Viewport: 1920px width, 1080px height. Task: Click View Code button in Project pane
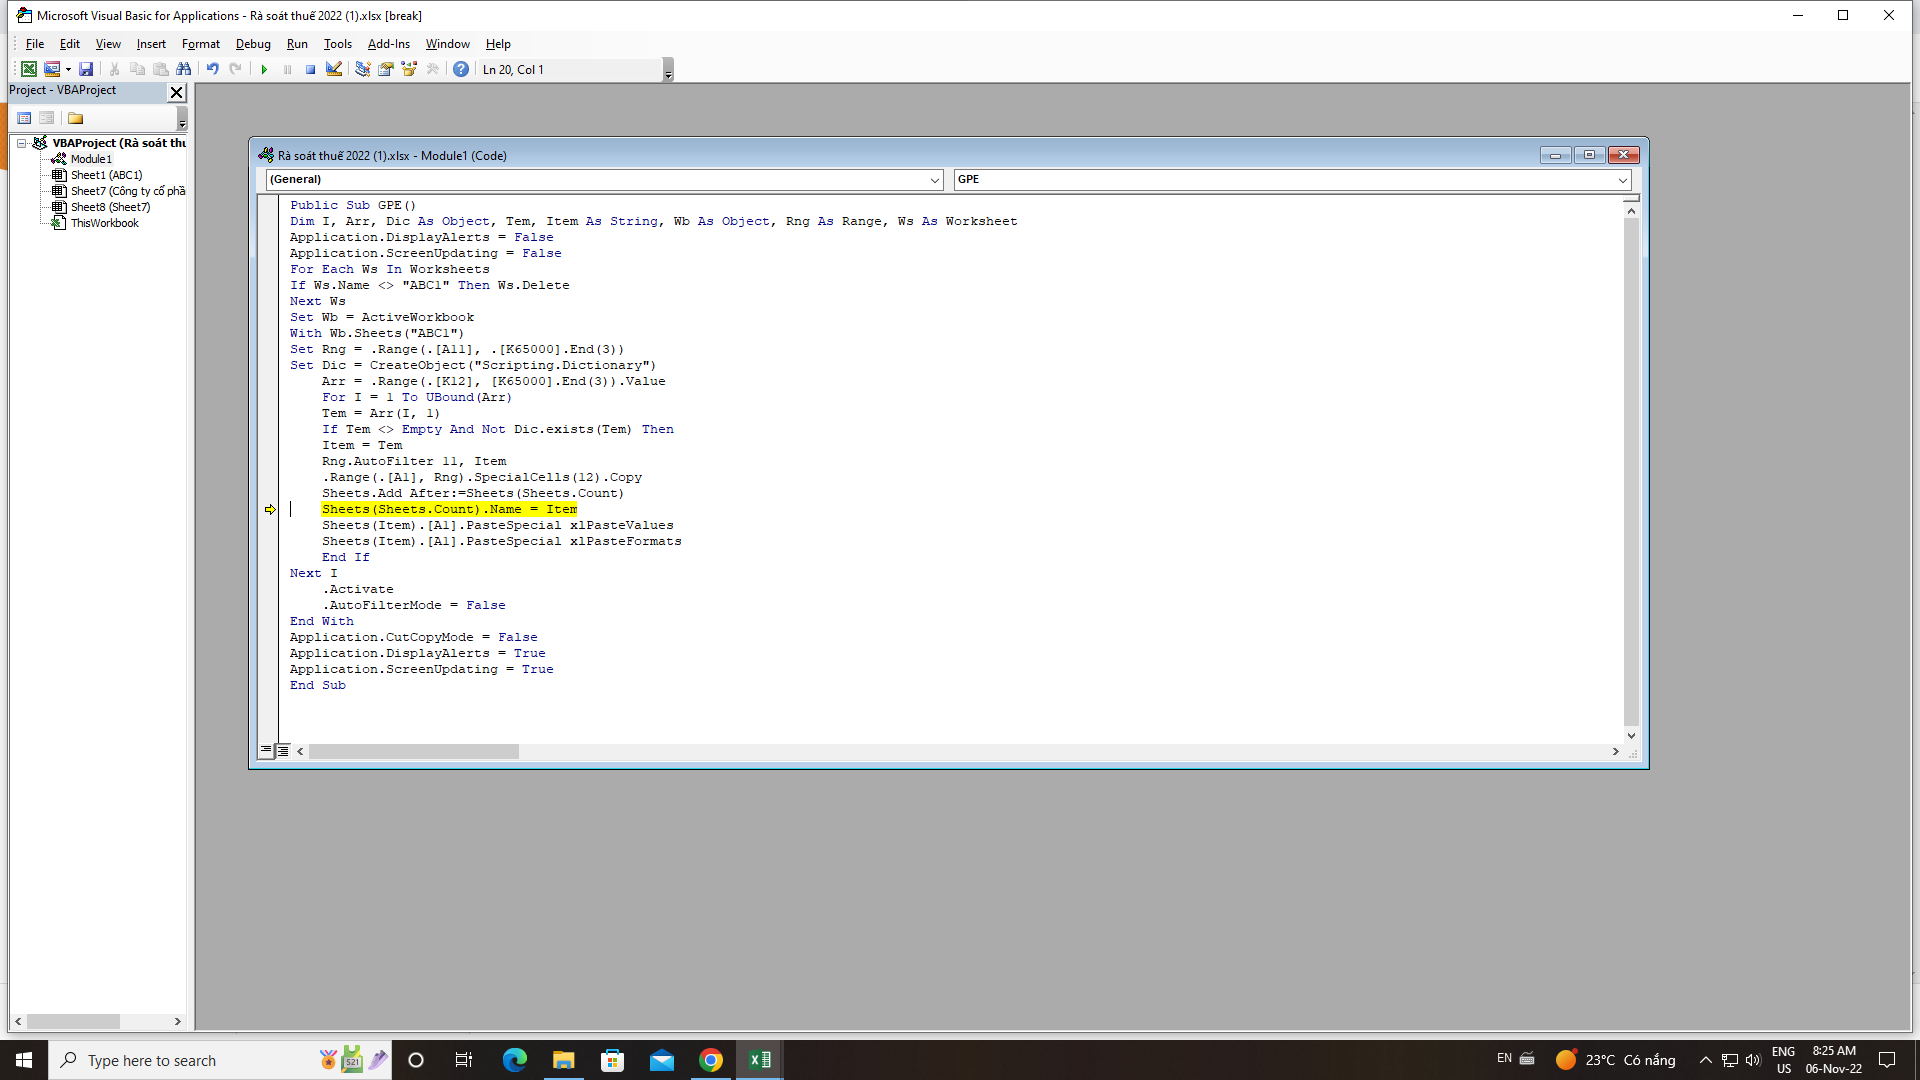pos(24,118)
